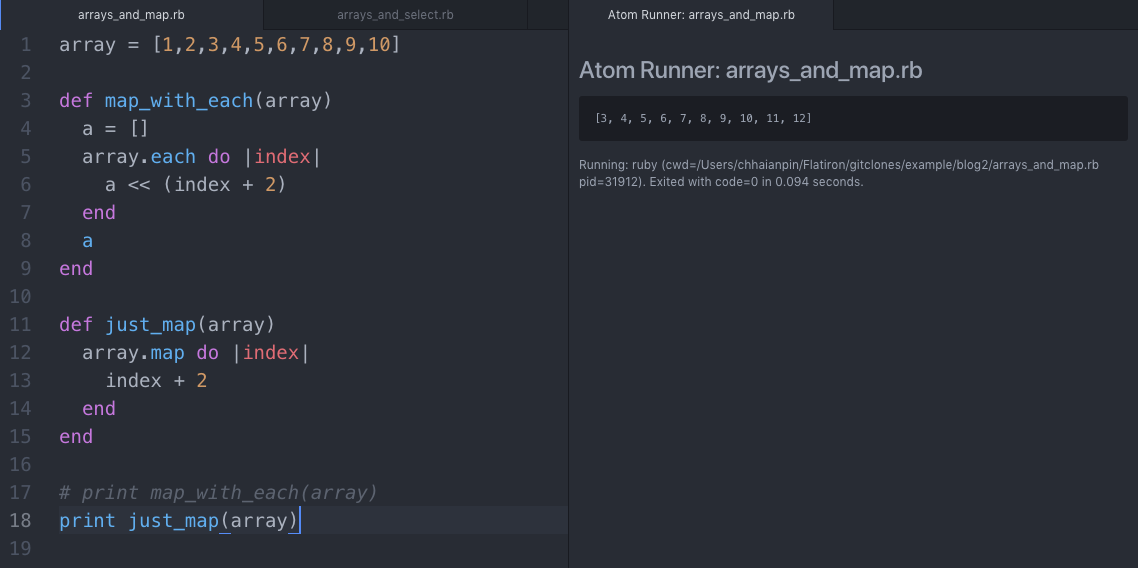
Task: Place cursor at end of line 18
Action: point(299,521)
